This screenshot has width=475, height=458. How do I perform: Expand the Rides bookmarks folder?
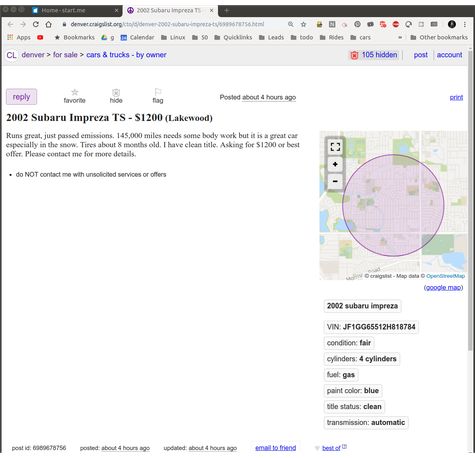click(332, 37)
